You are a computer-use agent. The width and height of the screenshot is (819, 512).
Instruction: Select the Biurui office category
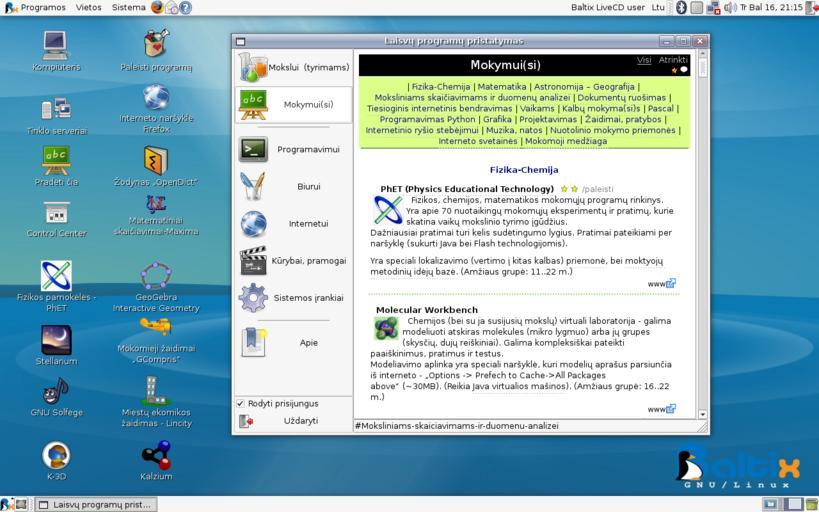pyautogui.click(x=293, y=187)
